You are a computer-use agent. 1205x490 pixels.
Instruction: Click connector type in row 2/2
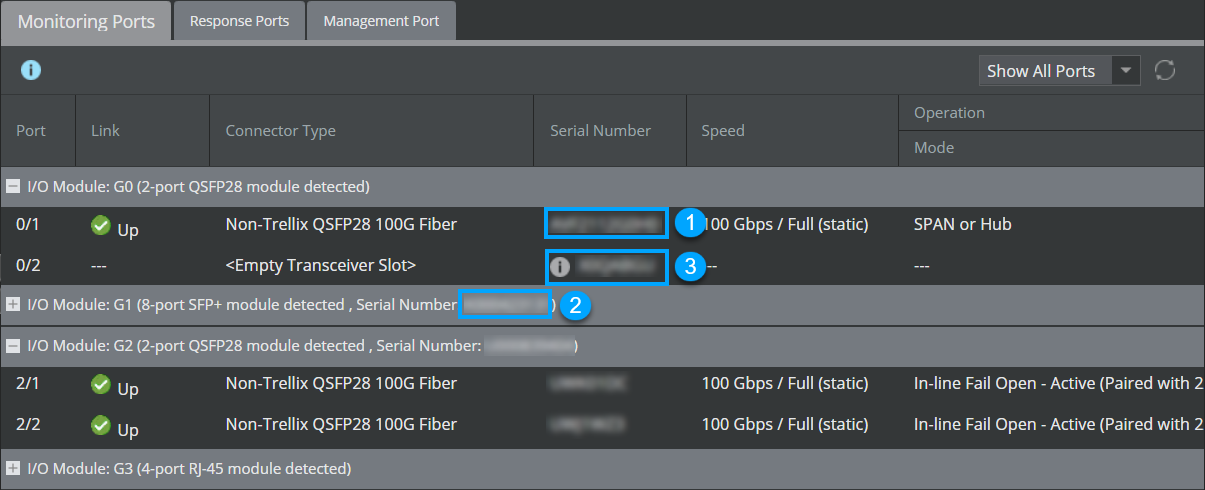[341, 424]
